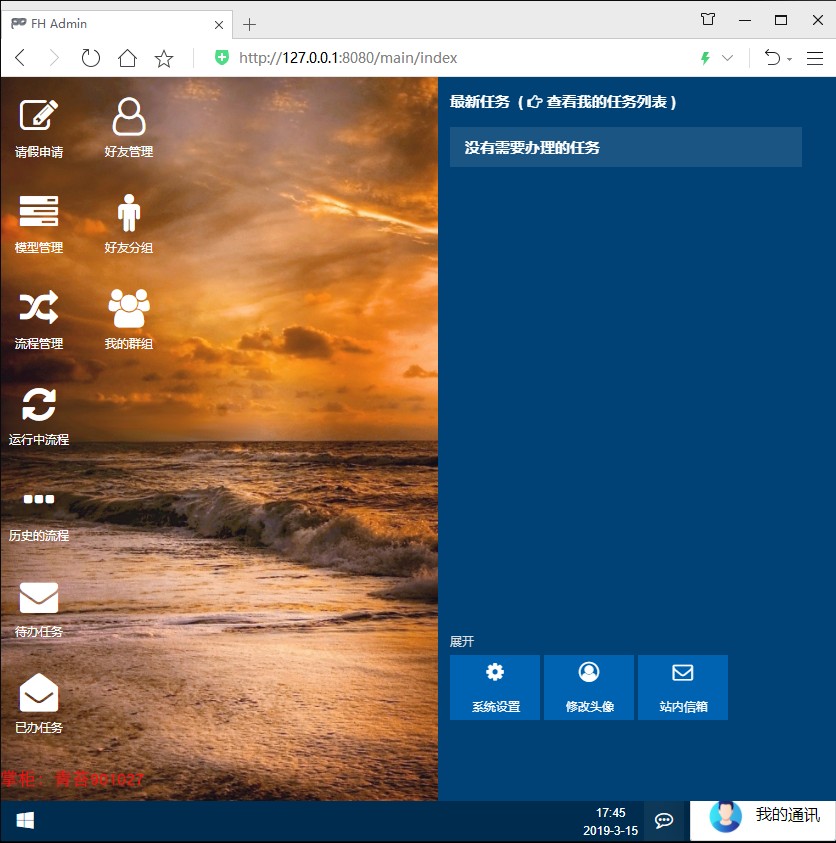Open 已办任务 completed tasks
Image resolution: width=836 pixels, height=843 pixels.
39,704
